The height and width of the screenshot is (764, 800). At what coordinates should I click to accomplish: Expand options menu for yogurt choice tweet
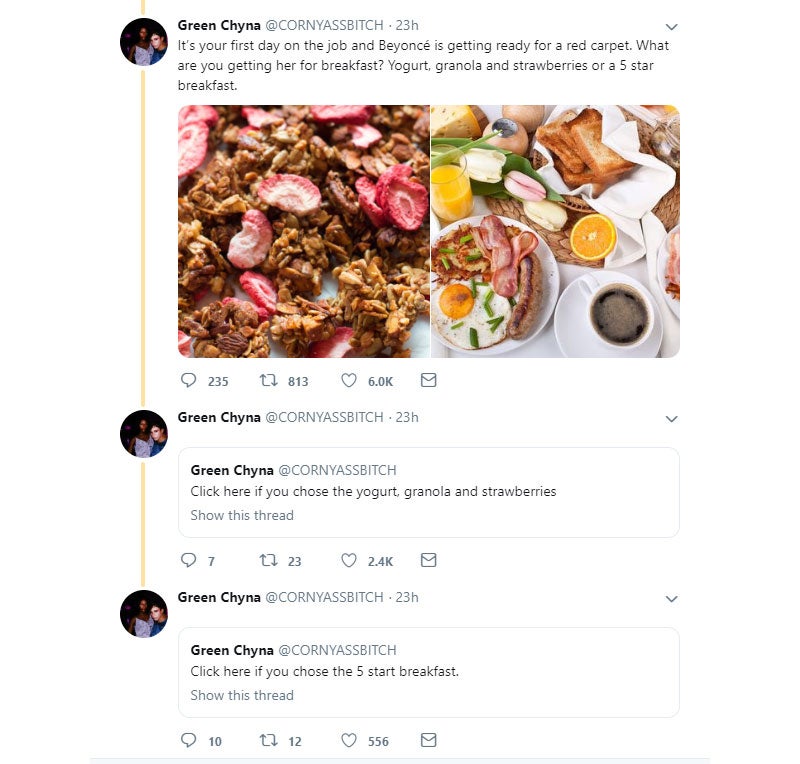point(671,419)
